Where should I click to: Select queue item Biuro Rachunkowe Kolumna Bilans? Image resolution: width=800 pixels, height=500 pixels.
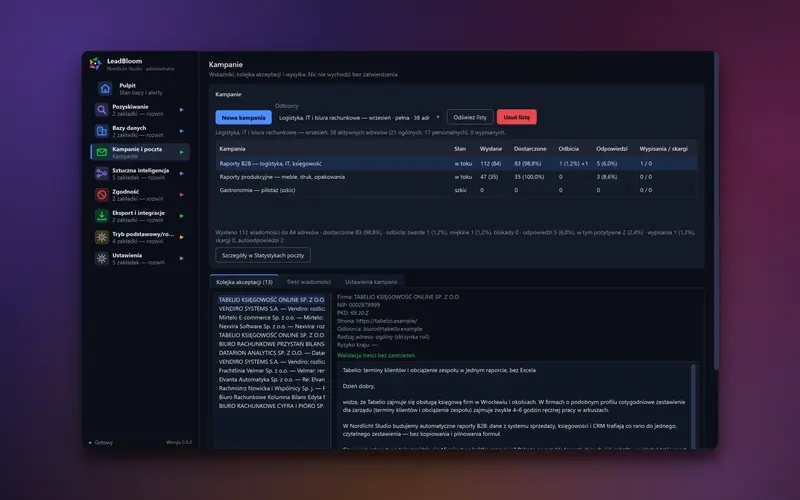click(x=271, y=397)
